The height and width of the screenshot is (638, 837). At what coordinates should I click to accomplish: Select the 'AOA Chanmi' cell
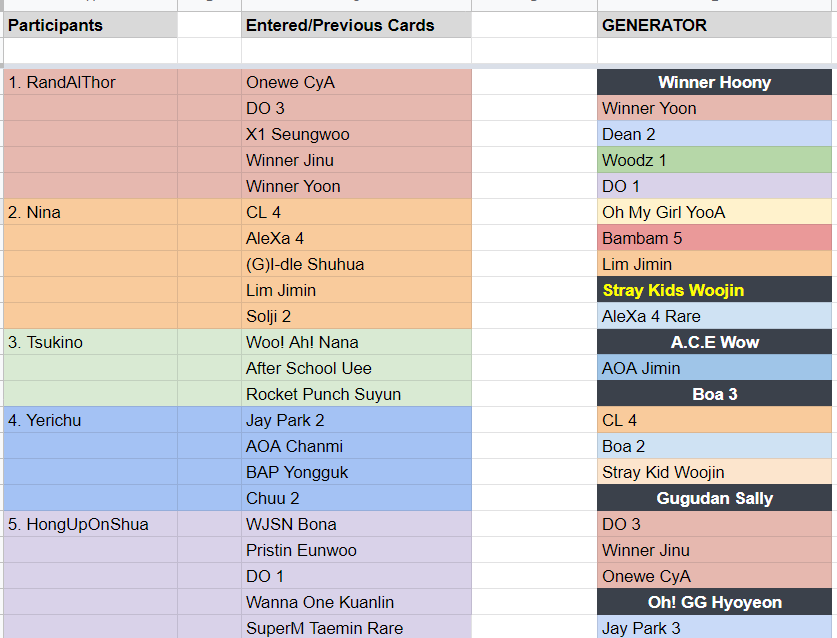click(356, 446)
